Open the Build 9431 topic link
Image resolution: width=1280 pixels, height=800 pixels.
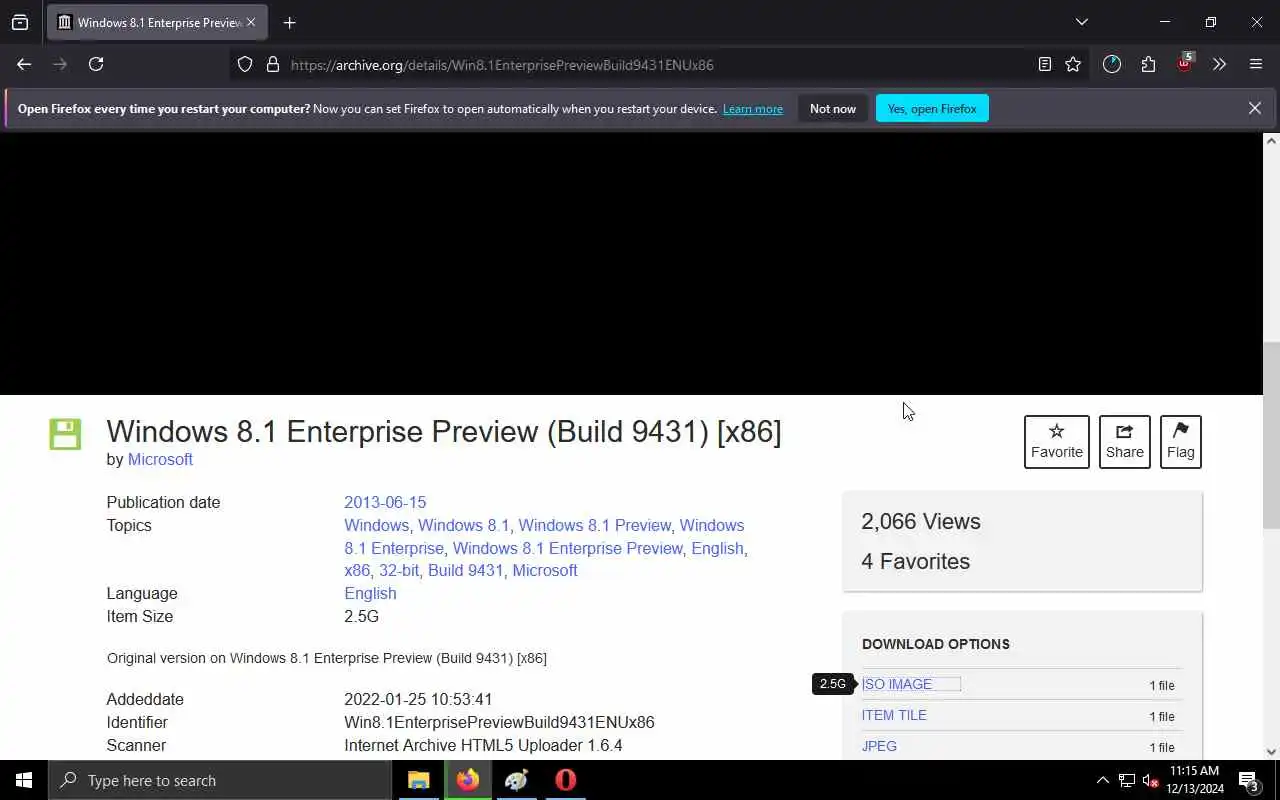pos(465,570)
